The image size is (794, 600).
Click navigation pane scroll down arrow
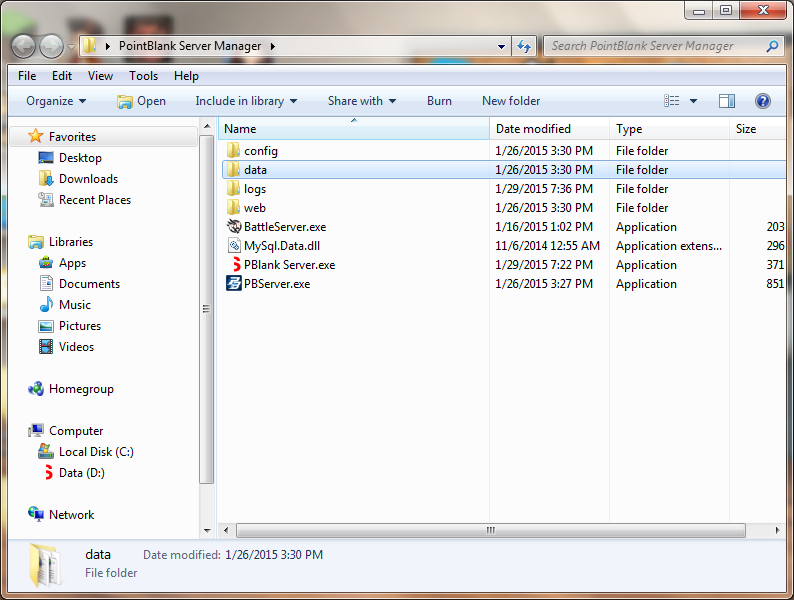pos(207,530)
